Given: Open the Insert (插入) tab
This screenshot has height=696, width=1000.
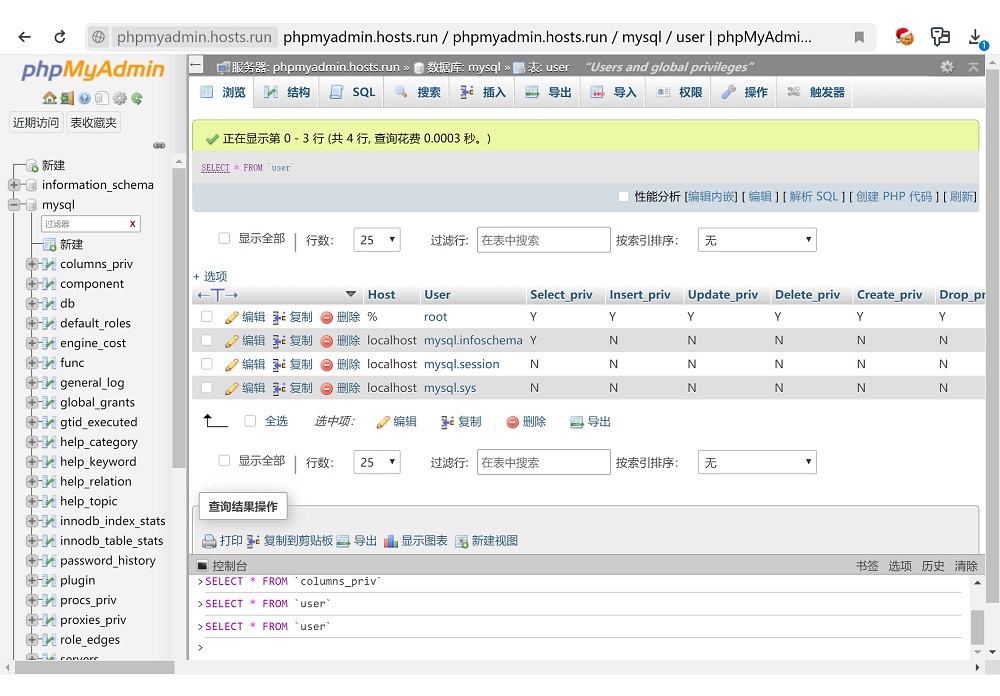Looking at the screenshot, I should [482, 93].
